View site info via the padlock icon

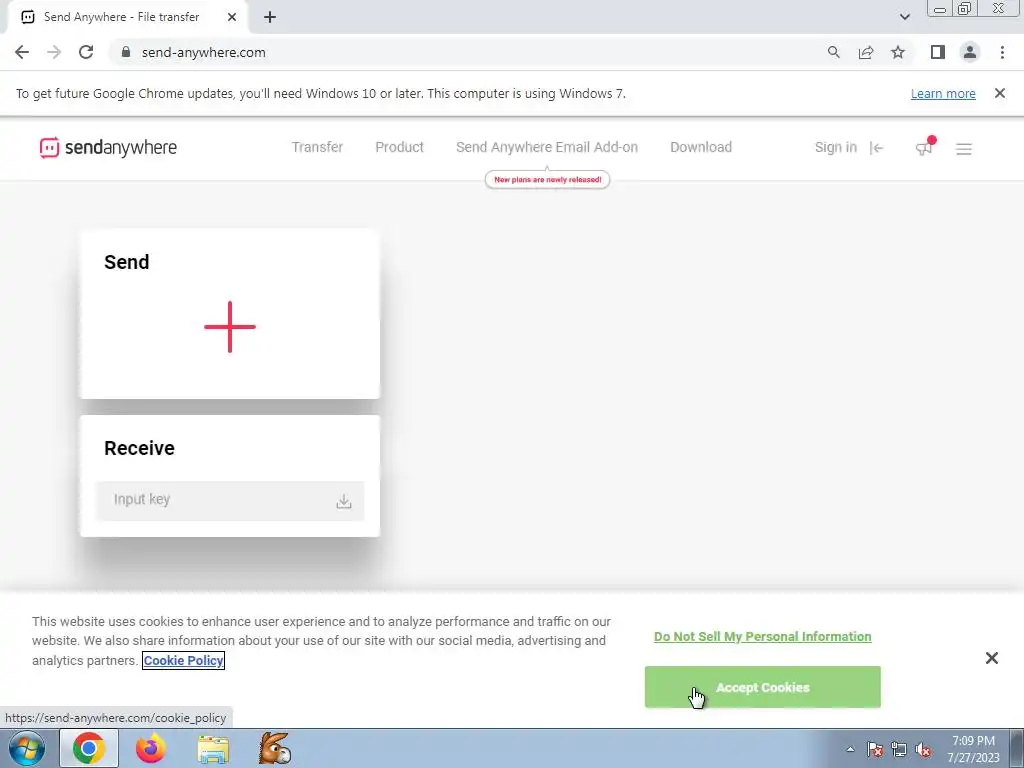point(126,52)
